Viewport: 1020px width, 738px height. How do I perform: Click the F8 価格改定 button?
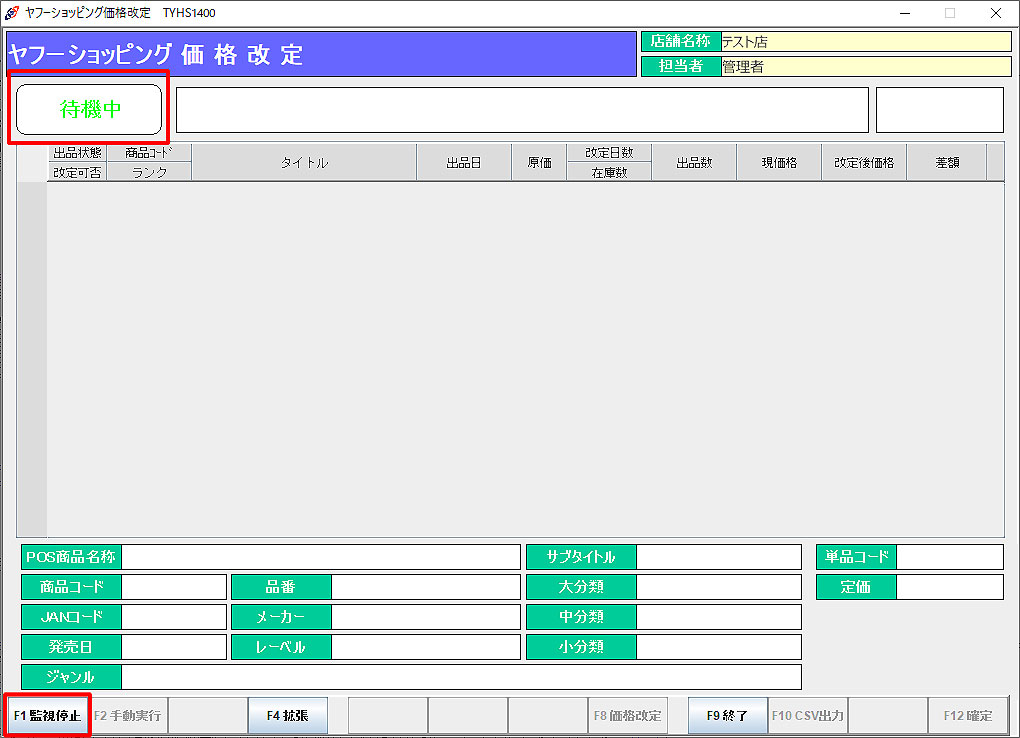tap(627, 716)
